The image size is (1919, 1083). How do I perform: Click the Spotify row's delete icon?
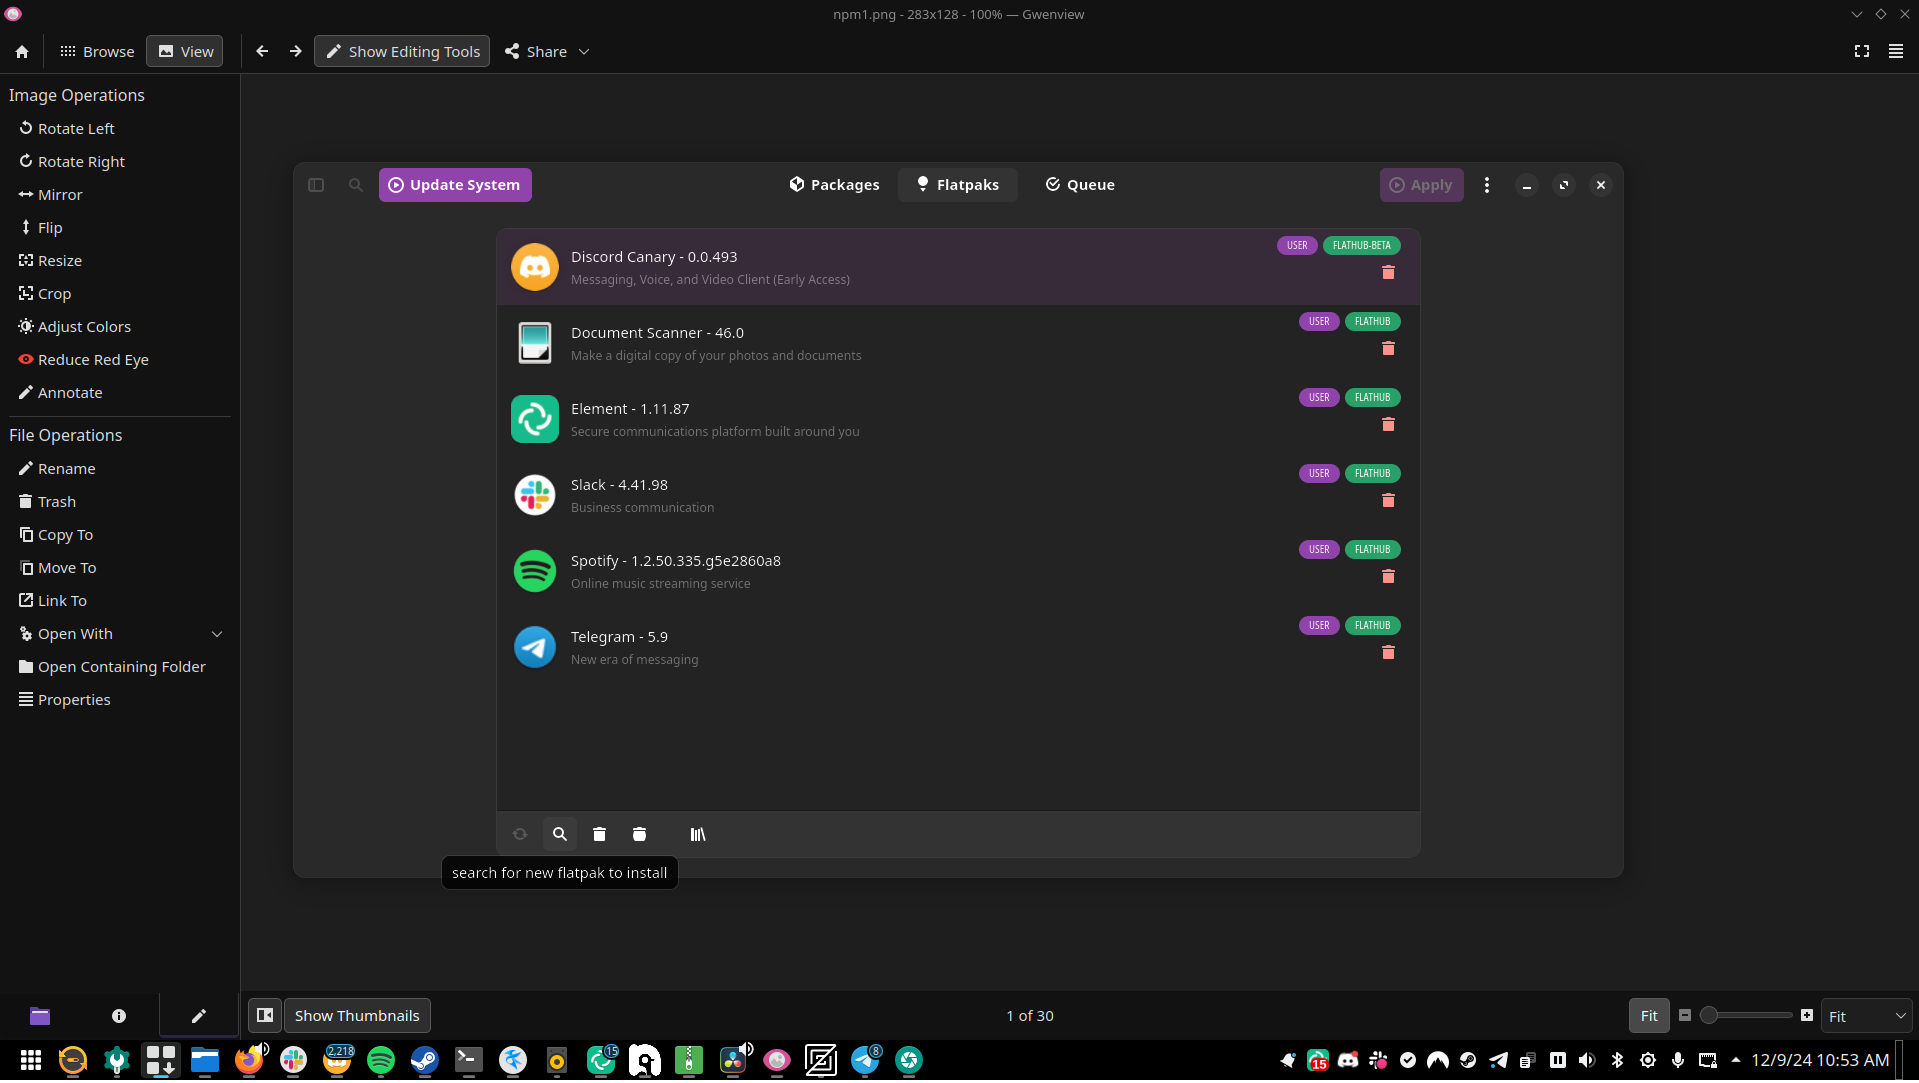1388,577
